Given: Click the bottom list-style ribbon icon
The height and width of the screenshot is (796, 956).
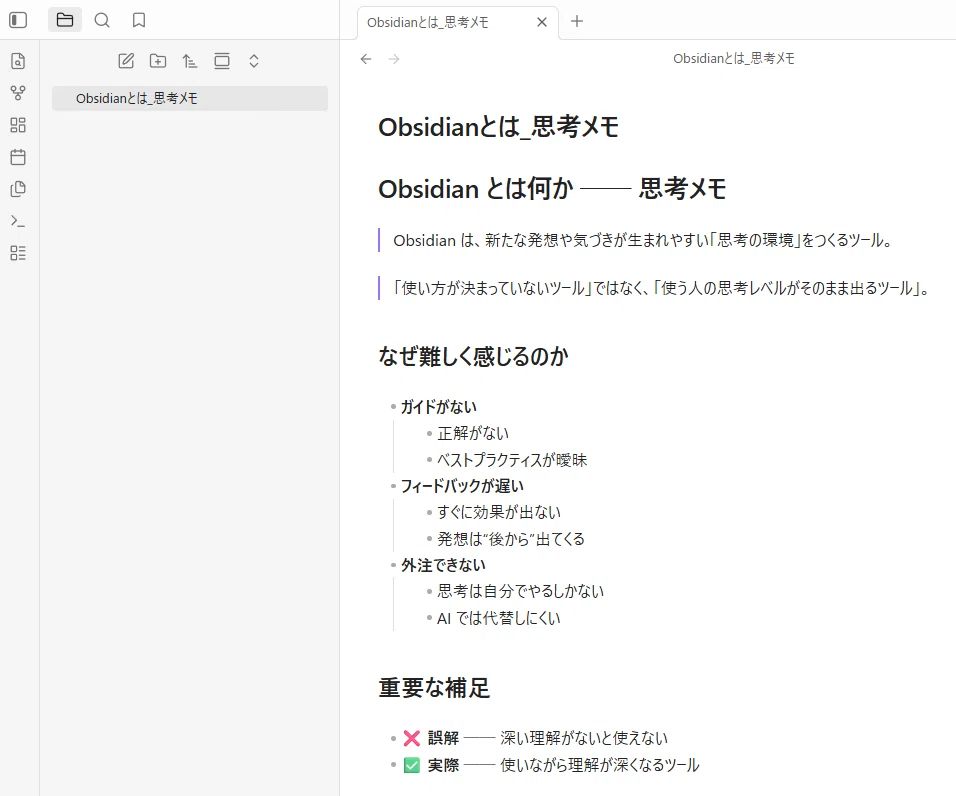Looking at the screenshot, I should point(18,253).
